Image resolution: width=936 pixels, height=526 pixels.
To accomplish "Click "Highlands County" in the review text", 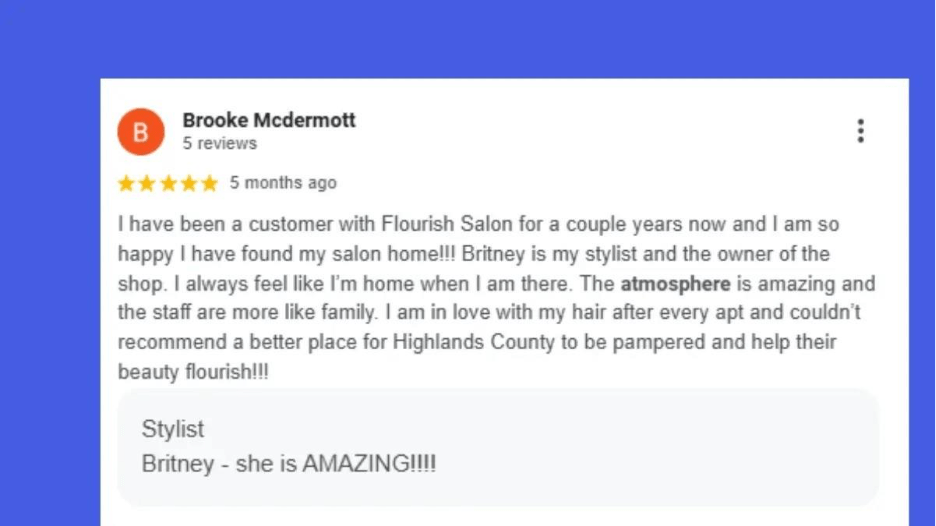I will click(461, 343).
